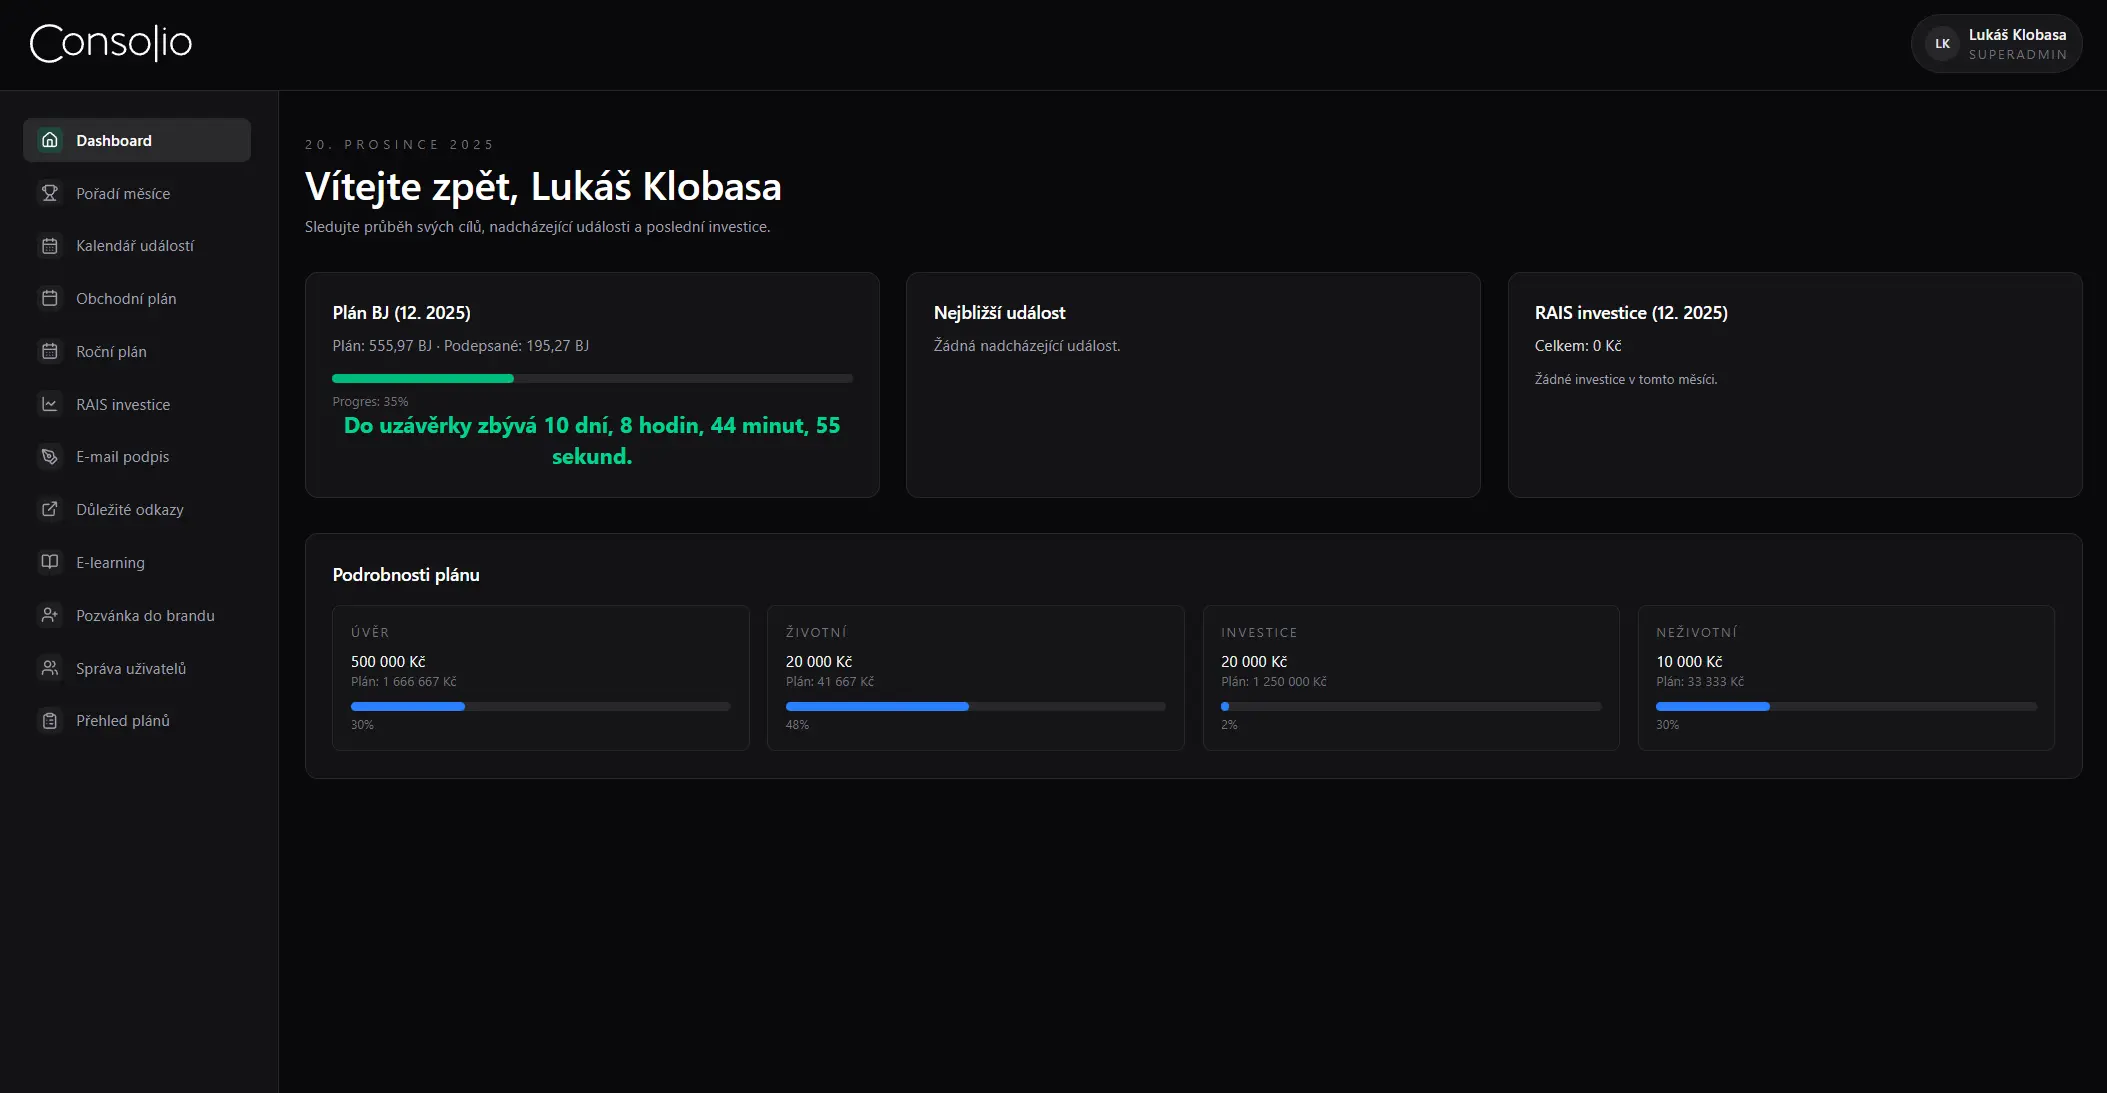Open Správa uživatelů page
Image resolution: width=2107 pixels, height=1093 pixels.
(x=137, y=668)
